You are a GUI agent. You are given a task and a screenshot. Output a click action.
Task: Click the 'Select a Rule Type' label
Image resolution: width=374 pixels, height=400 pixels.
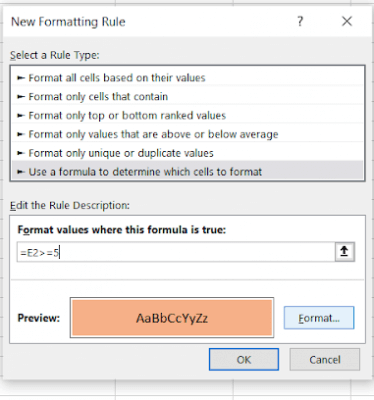[55, 55]
